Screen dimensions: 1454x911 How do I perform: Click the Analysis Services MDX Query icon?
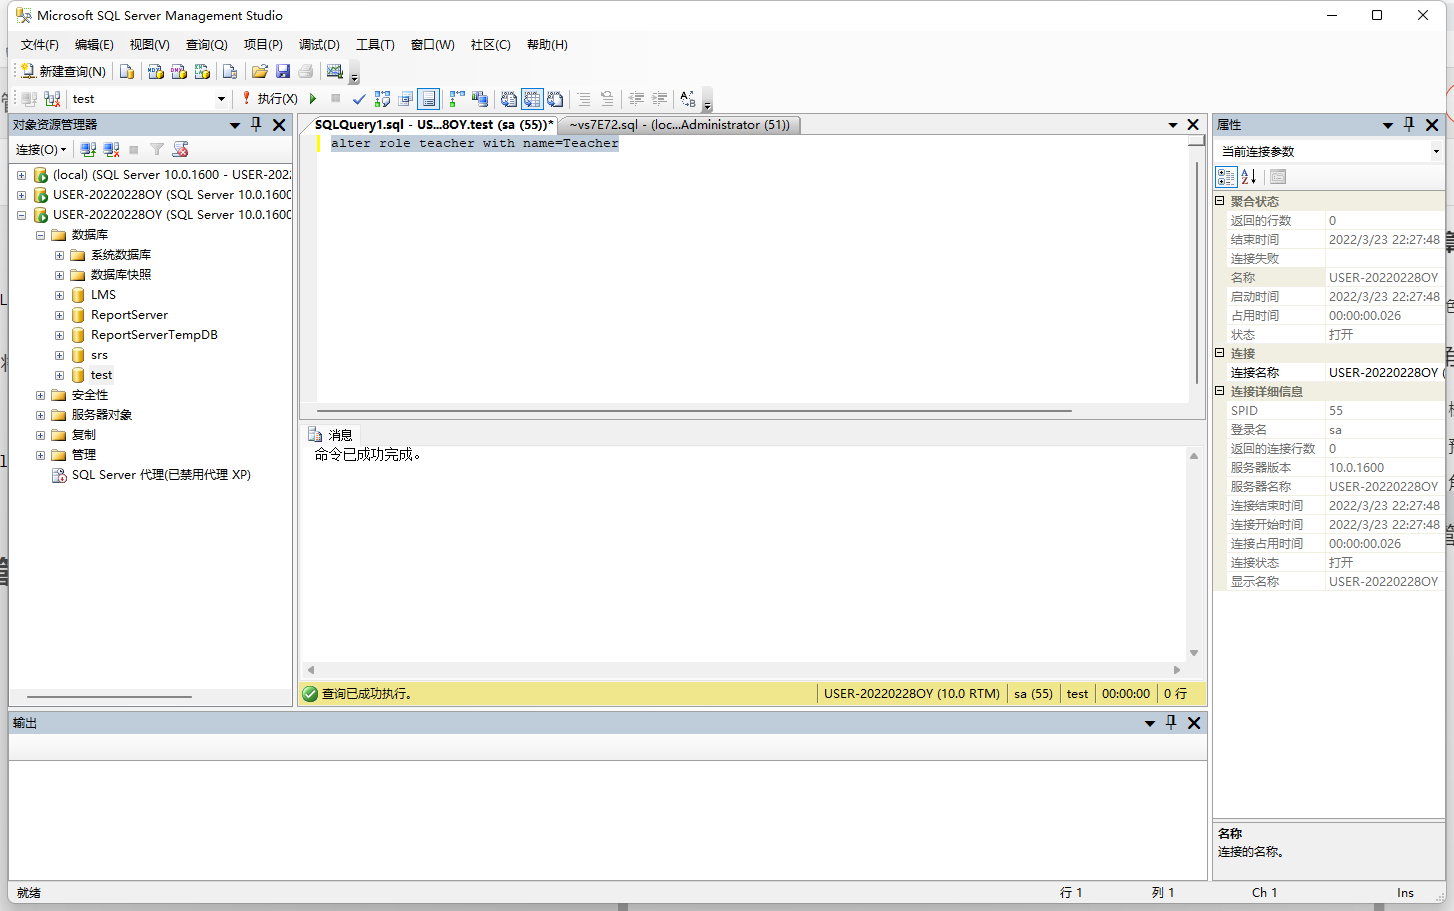(155, 71)
